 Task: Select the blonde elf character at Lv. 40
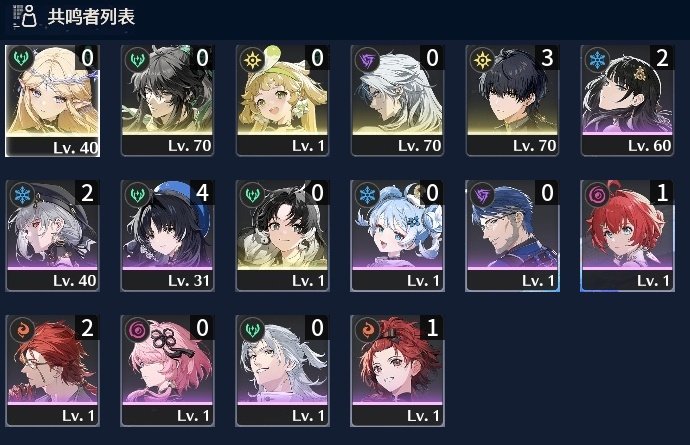point(52,101)
